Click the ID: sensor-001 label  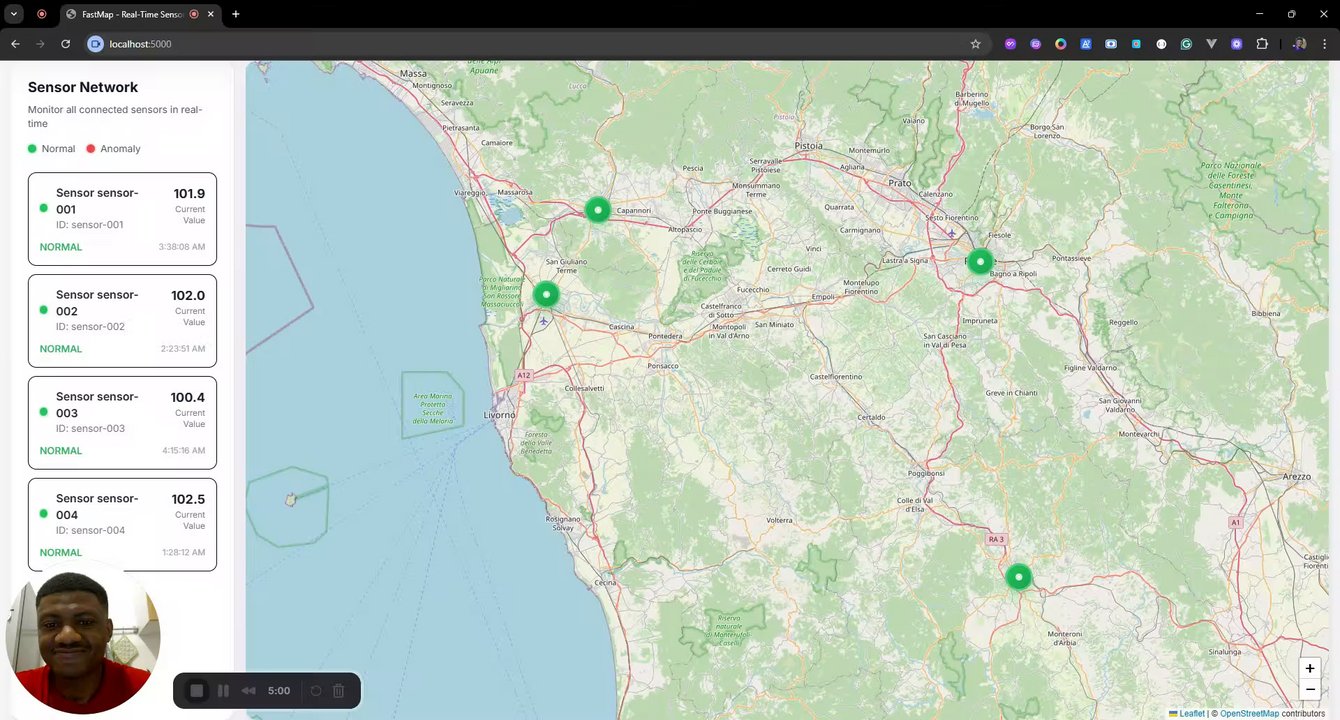point(90,225)
